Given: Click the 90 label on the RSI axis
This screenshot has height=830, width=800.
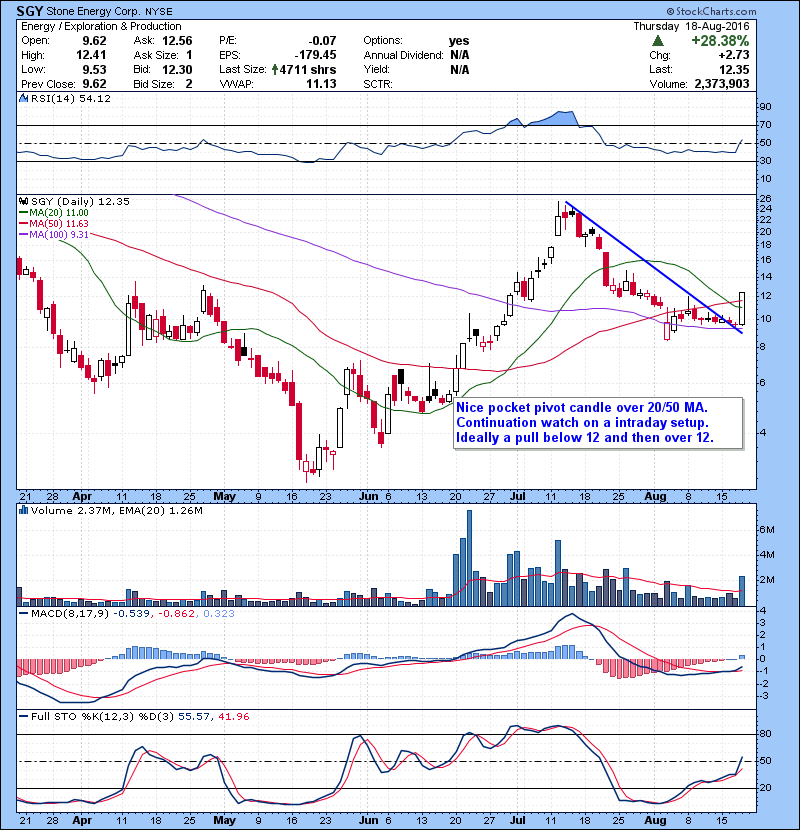Looking at the screenshot, I should (765, 106).
